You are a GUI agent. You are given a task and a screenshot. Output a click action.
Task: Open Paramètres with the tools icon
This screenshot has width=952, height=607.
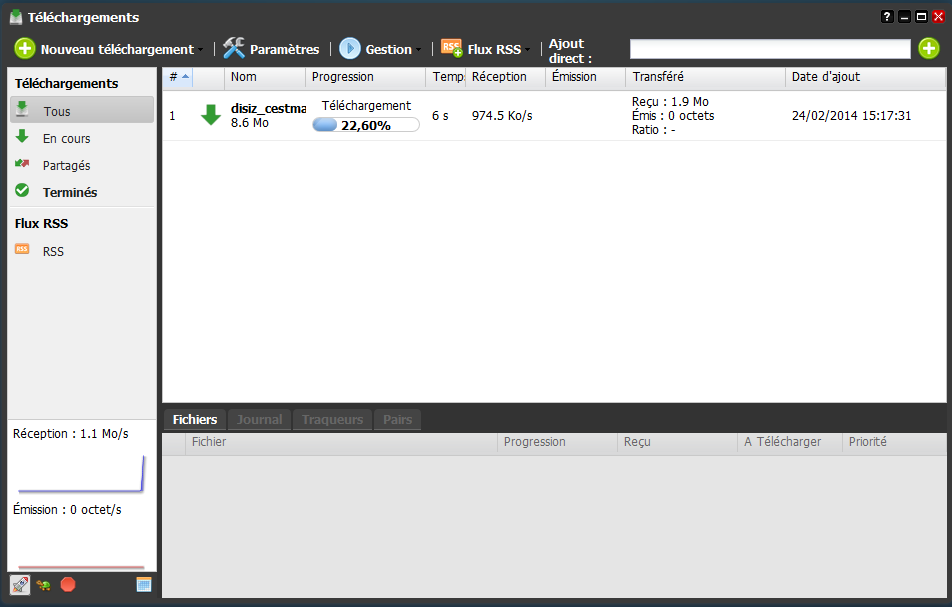coord(271,49)
